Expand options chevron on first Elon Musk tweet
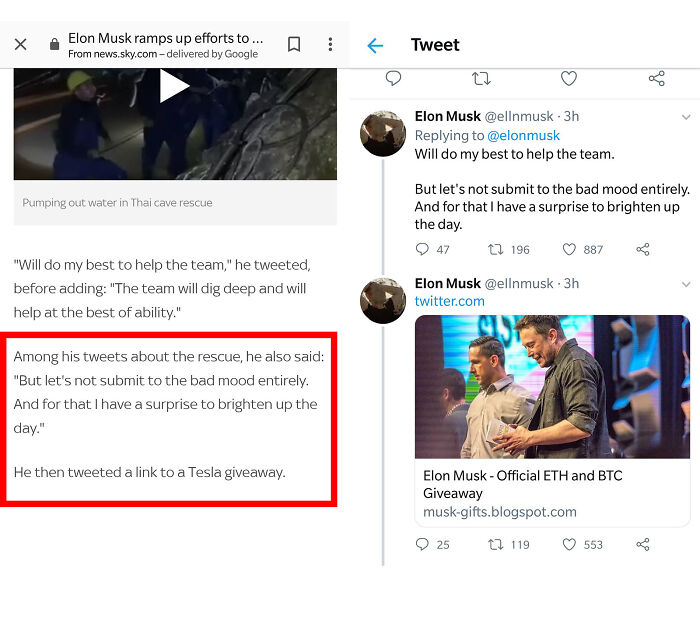Image resolution: width=700 pixels, height=620 pixels. 685,117
